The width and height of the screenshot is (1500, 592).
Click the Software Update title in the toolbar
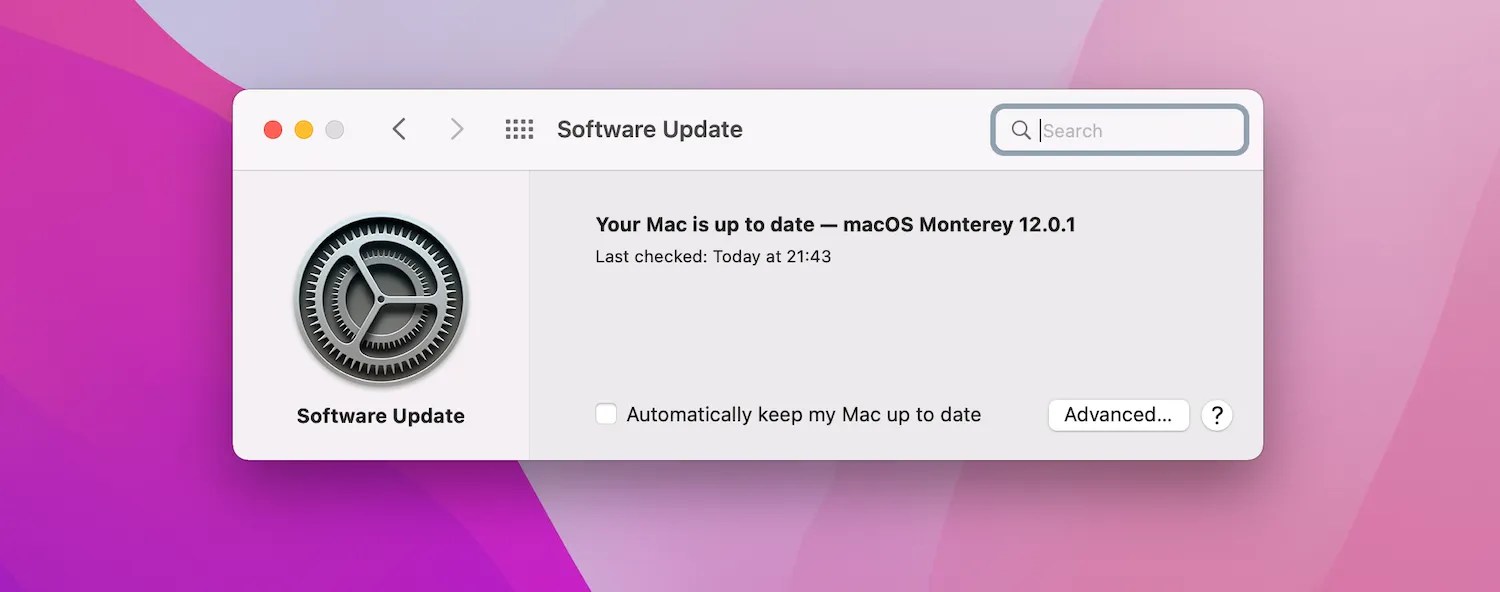[x=649, y=129]
